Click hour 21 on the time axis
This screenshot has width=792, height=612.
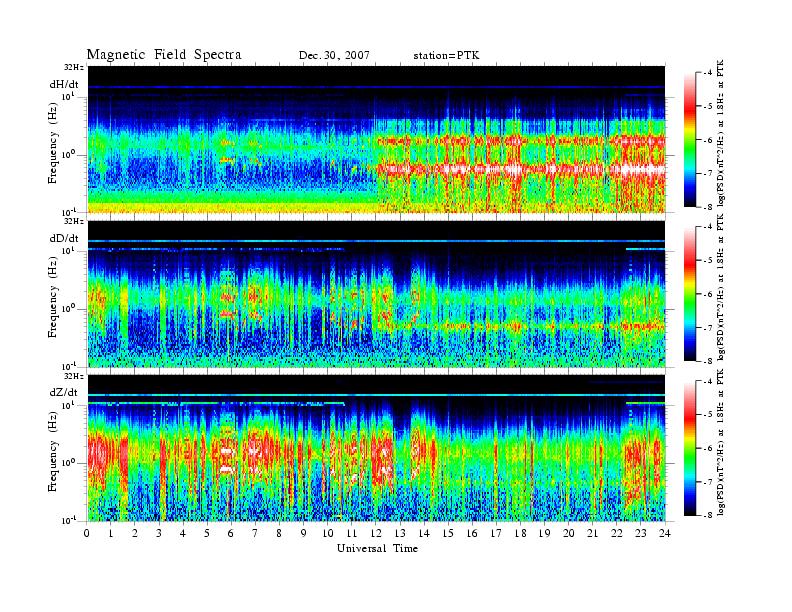click(592, 533)
